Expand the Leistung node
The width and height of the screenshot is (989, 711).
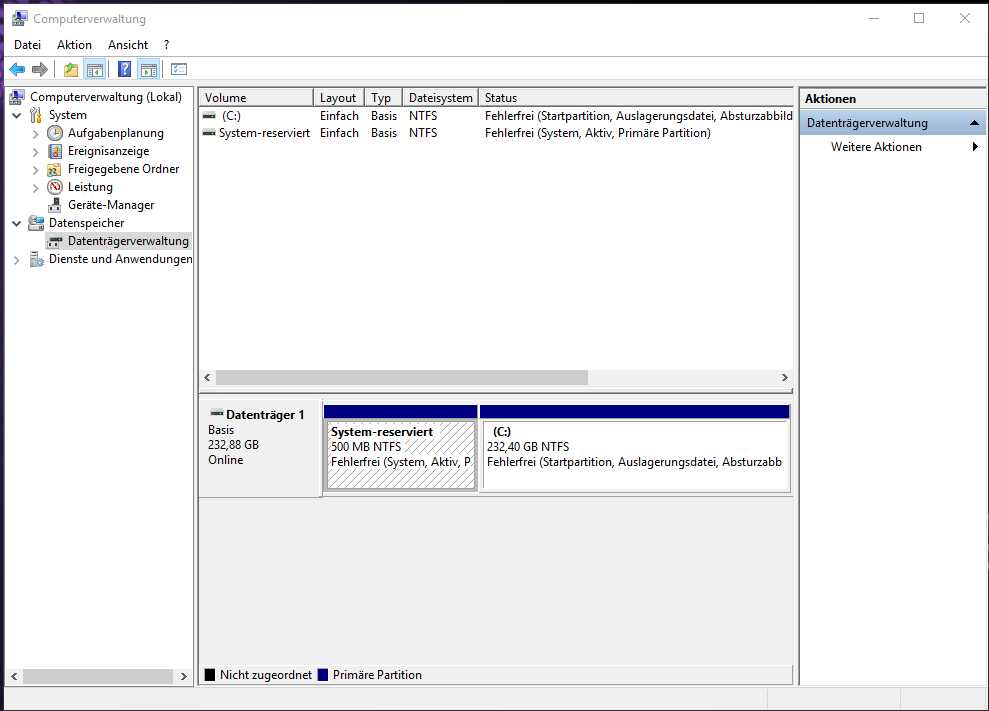click(36, 187)
